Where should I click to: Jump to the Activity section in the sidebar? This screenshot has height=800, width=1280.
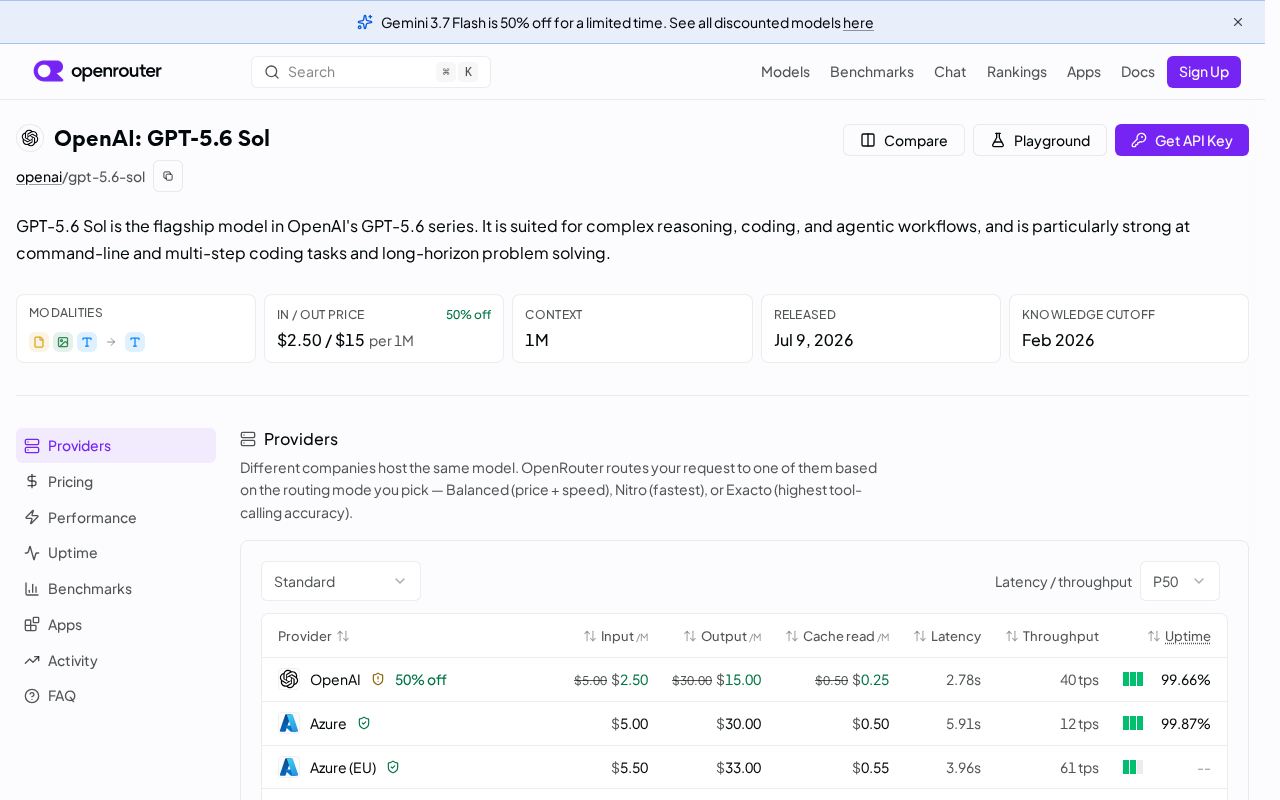pyautogui.click(x=116, y=661)
